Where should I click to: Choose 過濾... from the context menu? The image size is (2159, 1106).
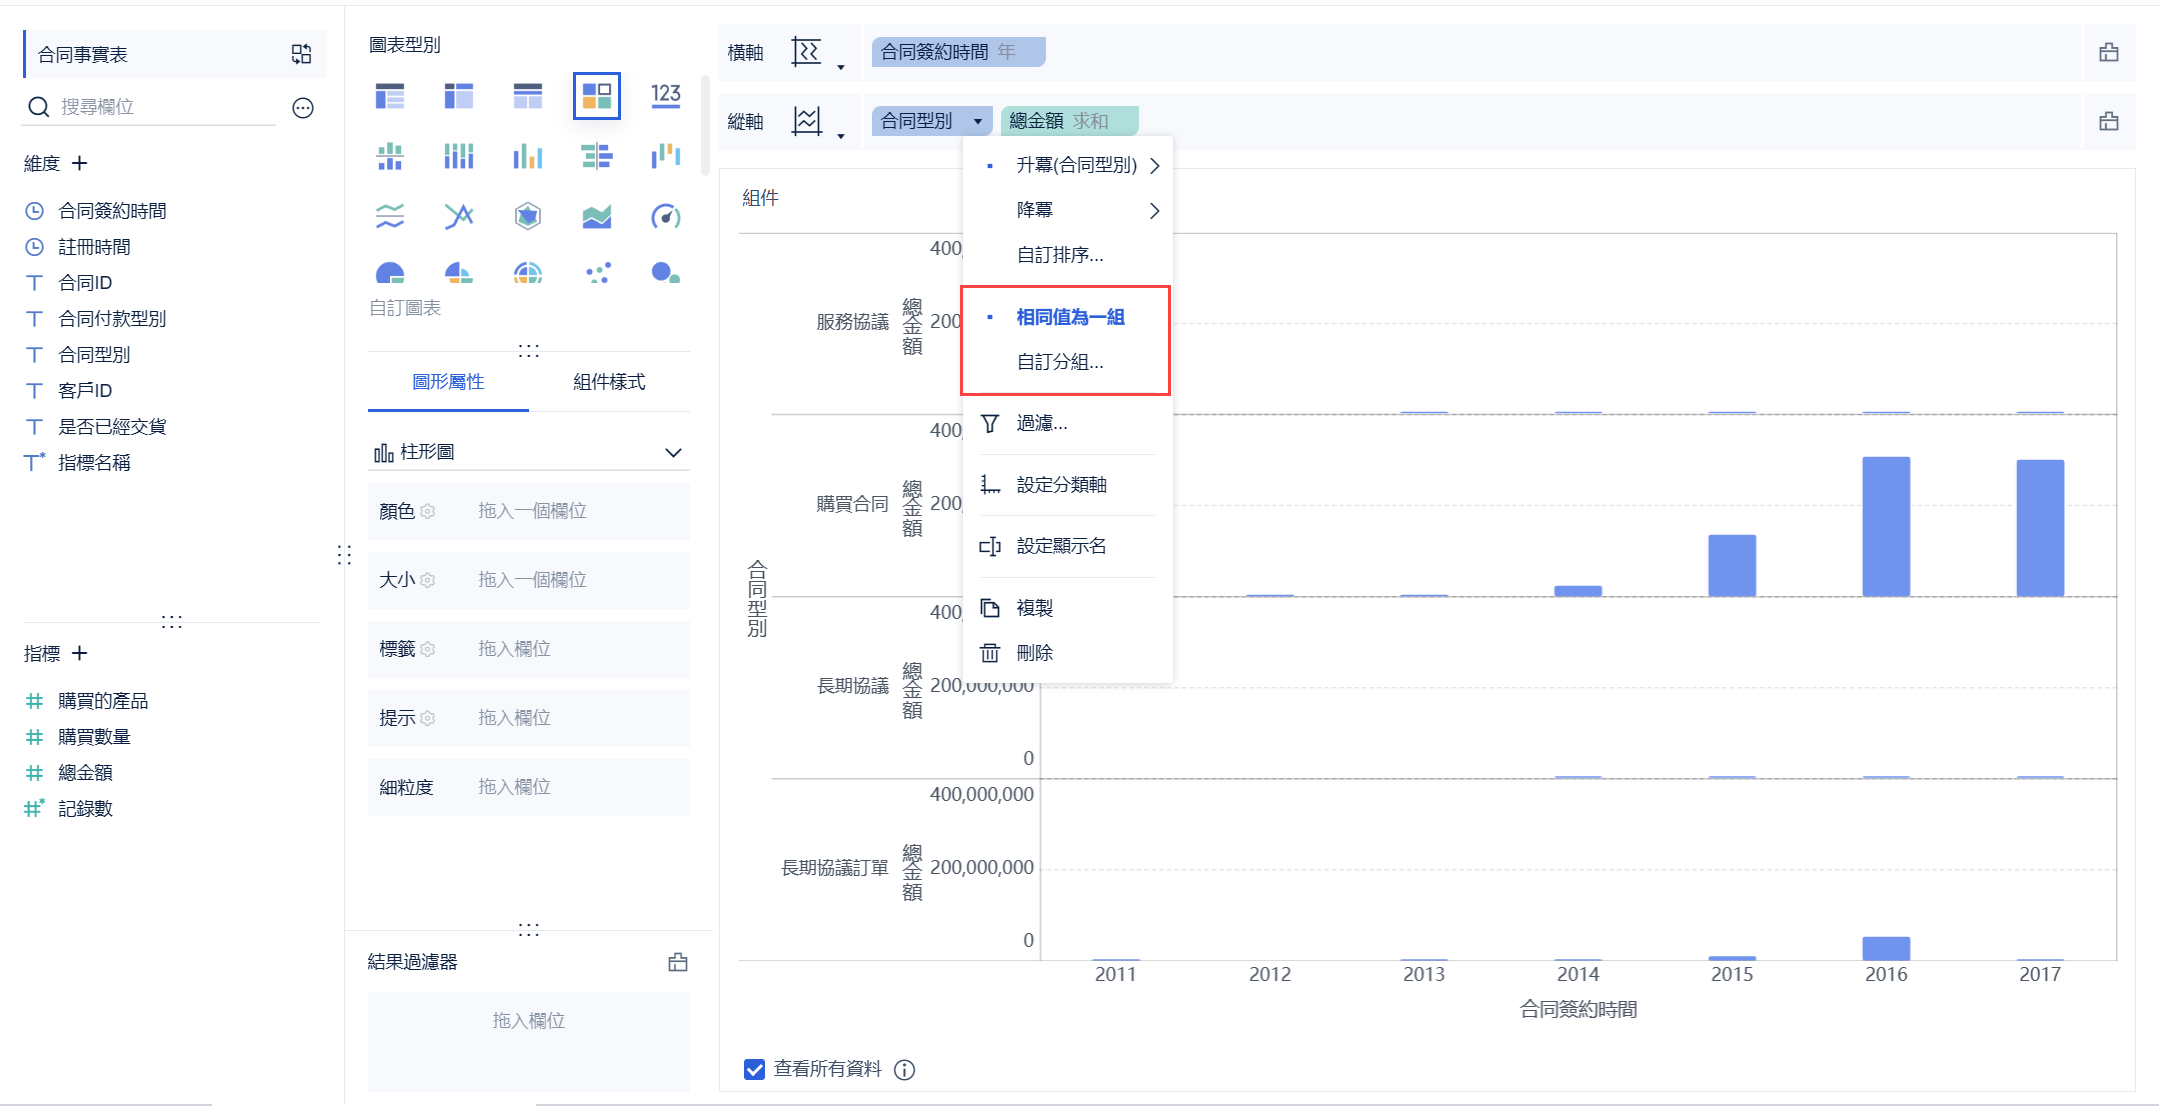1041,424
